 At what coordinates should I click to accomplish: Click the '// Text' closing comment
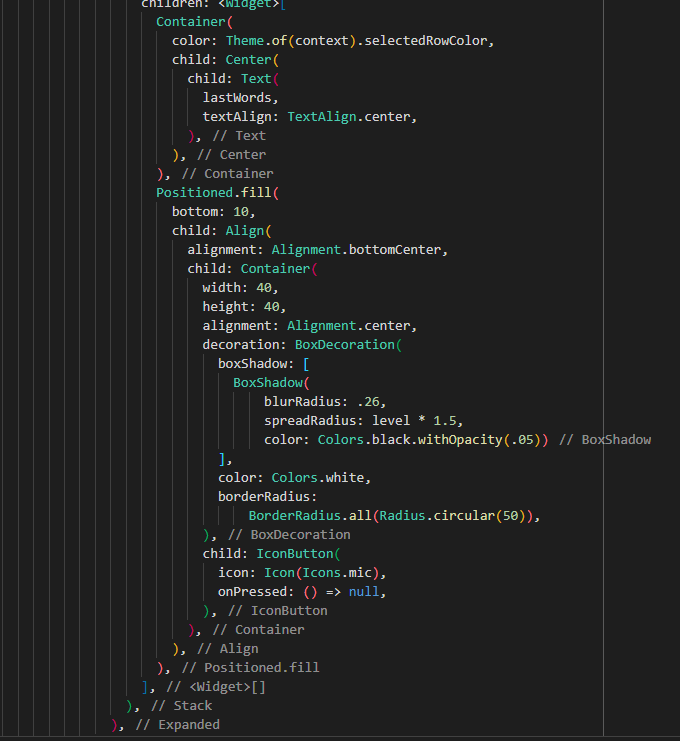(x=239, y=136)
